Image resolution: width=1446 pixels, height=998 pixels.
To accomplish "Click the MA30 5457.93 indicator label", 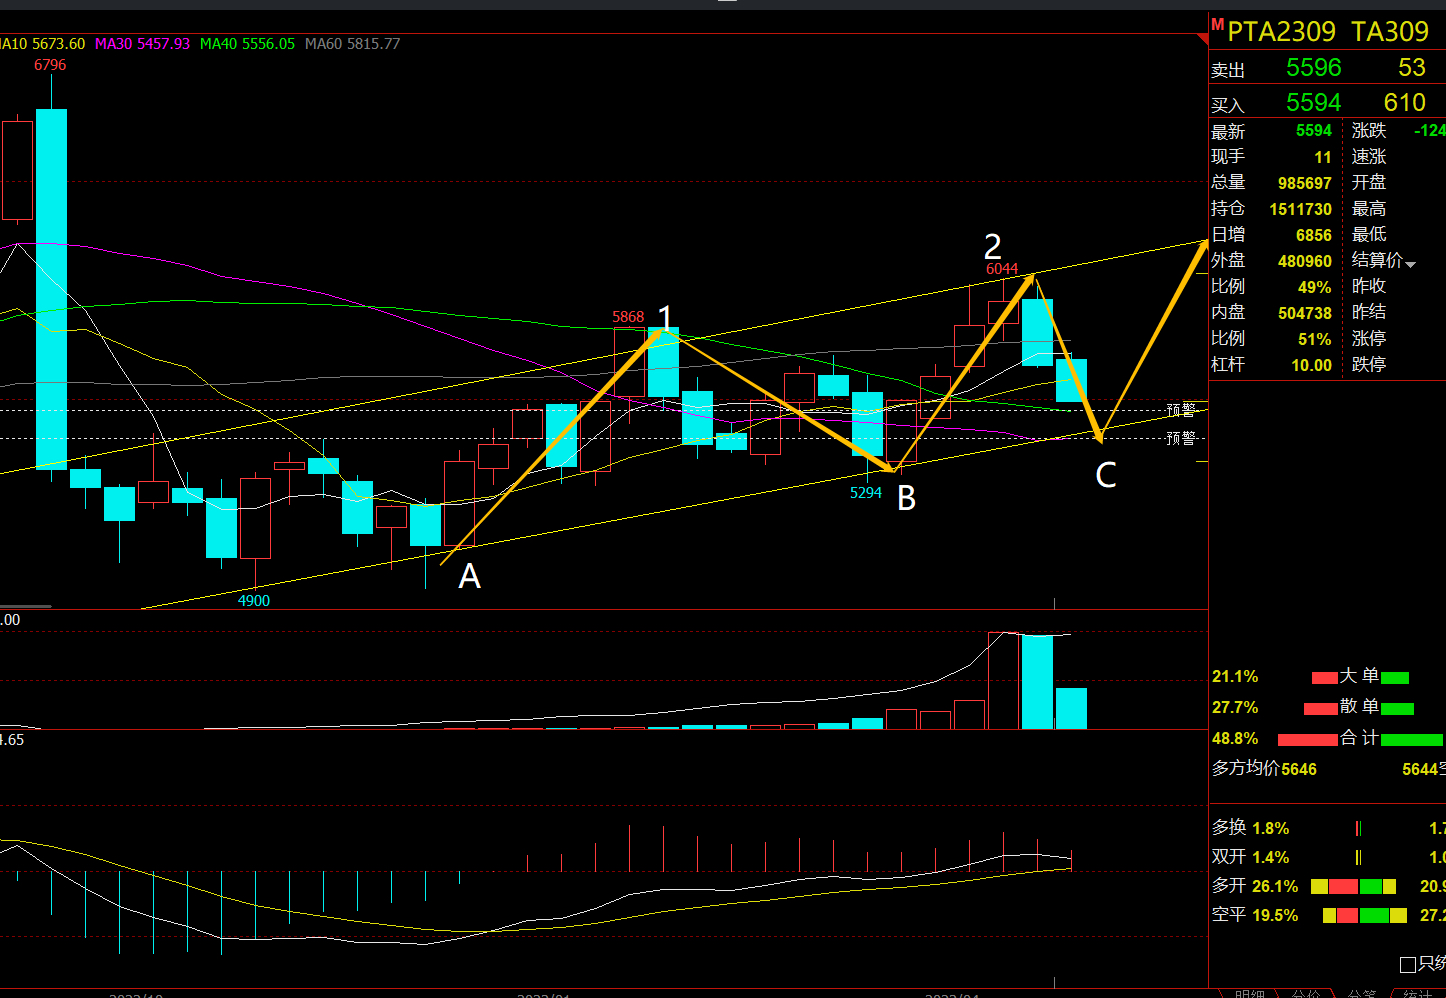I will tap(142, 44).
